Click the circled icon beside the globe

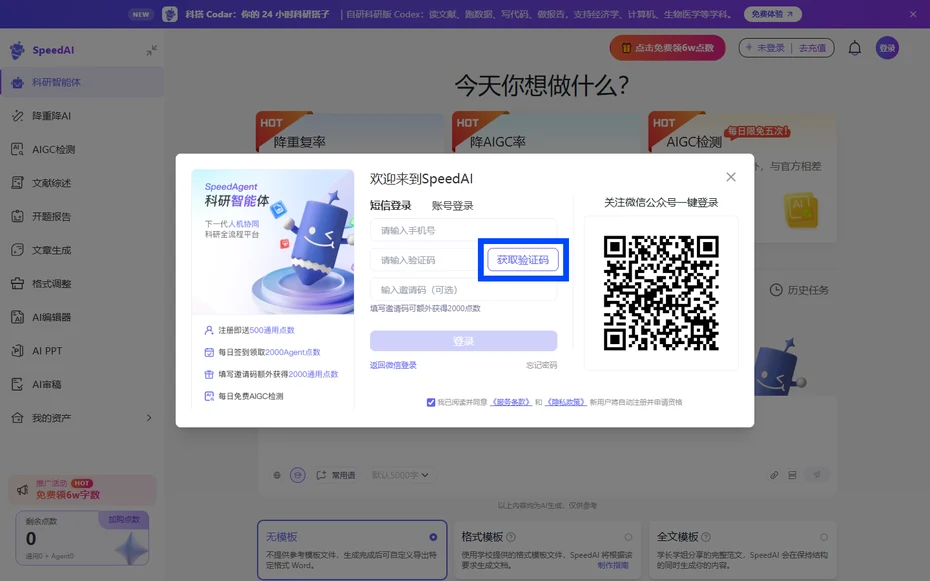[298, 475]
